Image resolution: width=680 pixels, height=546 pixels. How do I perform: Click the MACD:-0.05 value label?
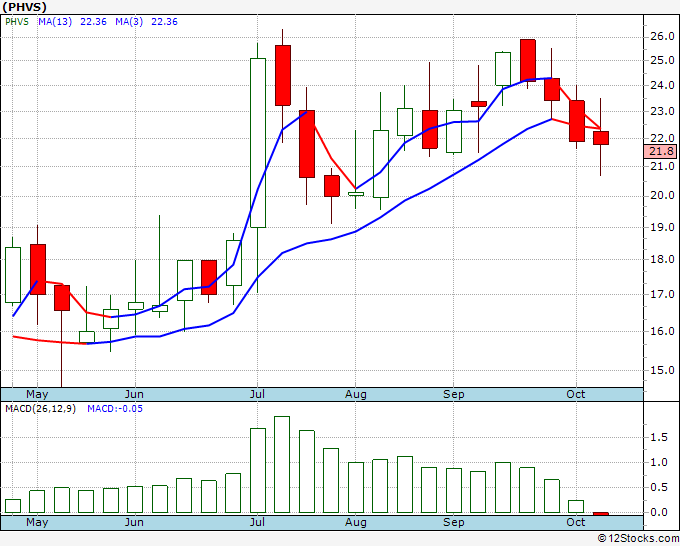(115, 409)
